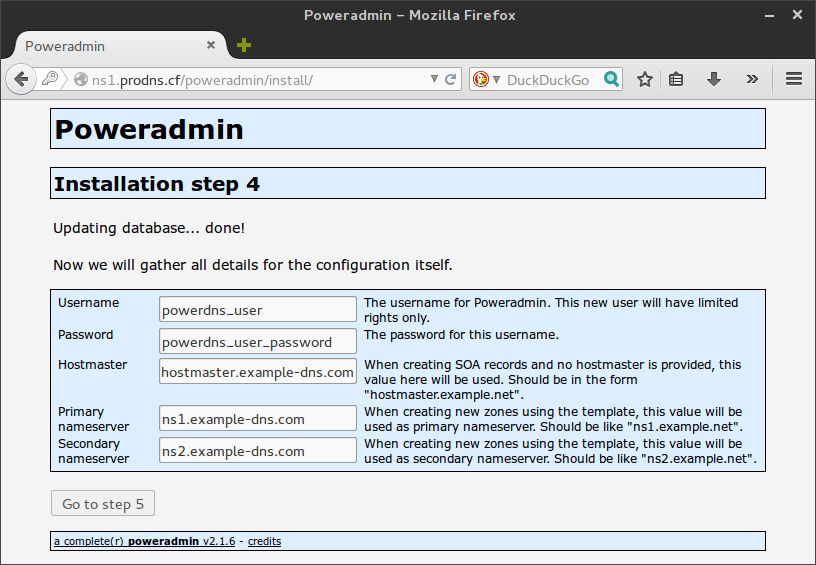
Task: Click the Password input field
Action: (258, 341)
